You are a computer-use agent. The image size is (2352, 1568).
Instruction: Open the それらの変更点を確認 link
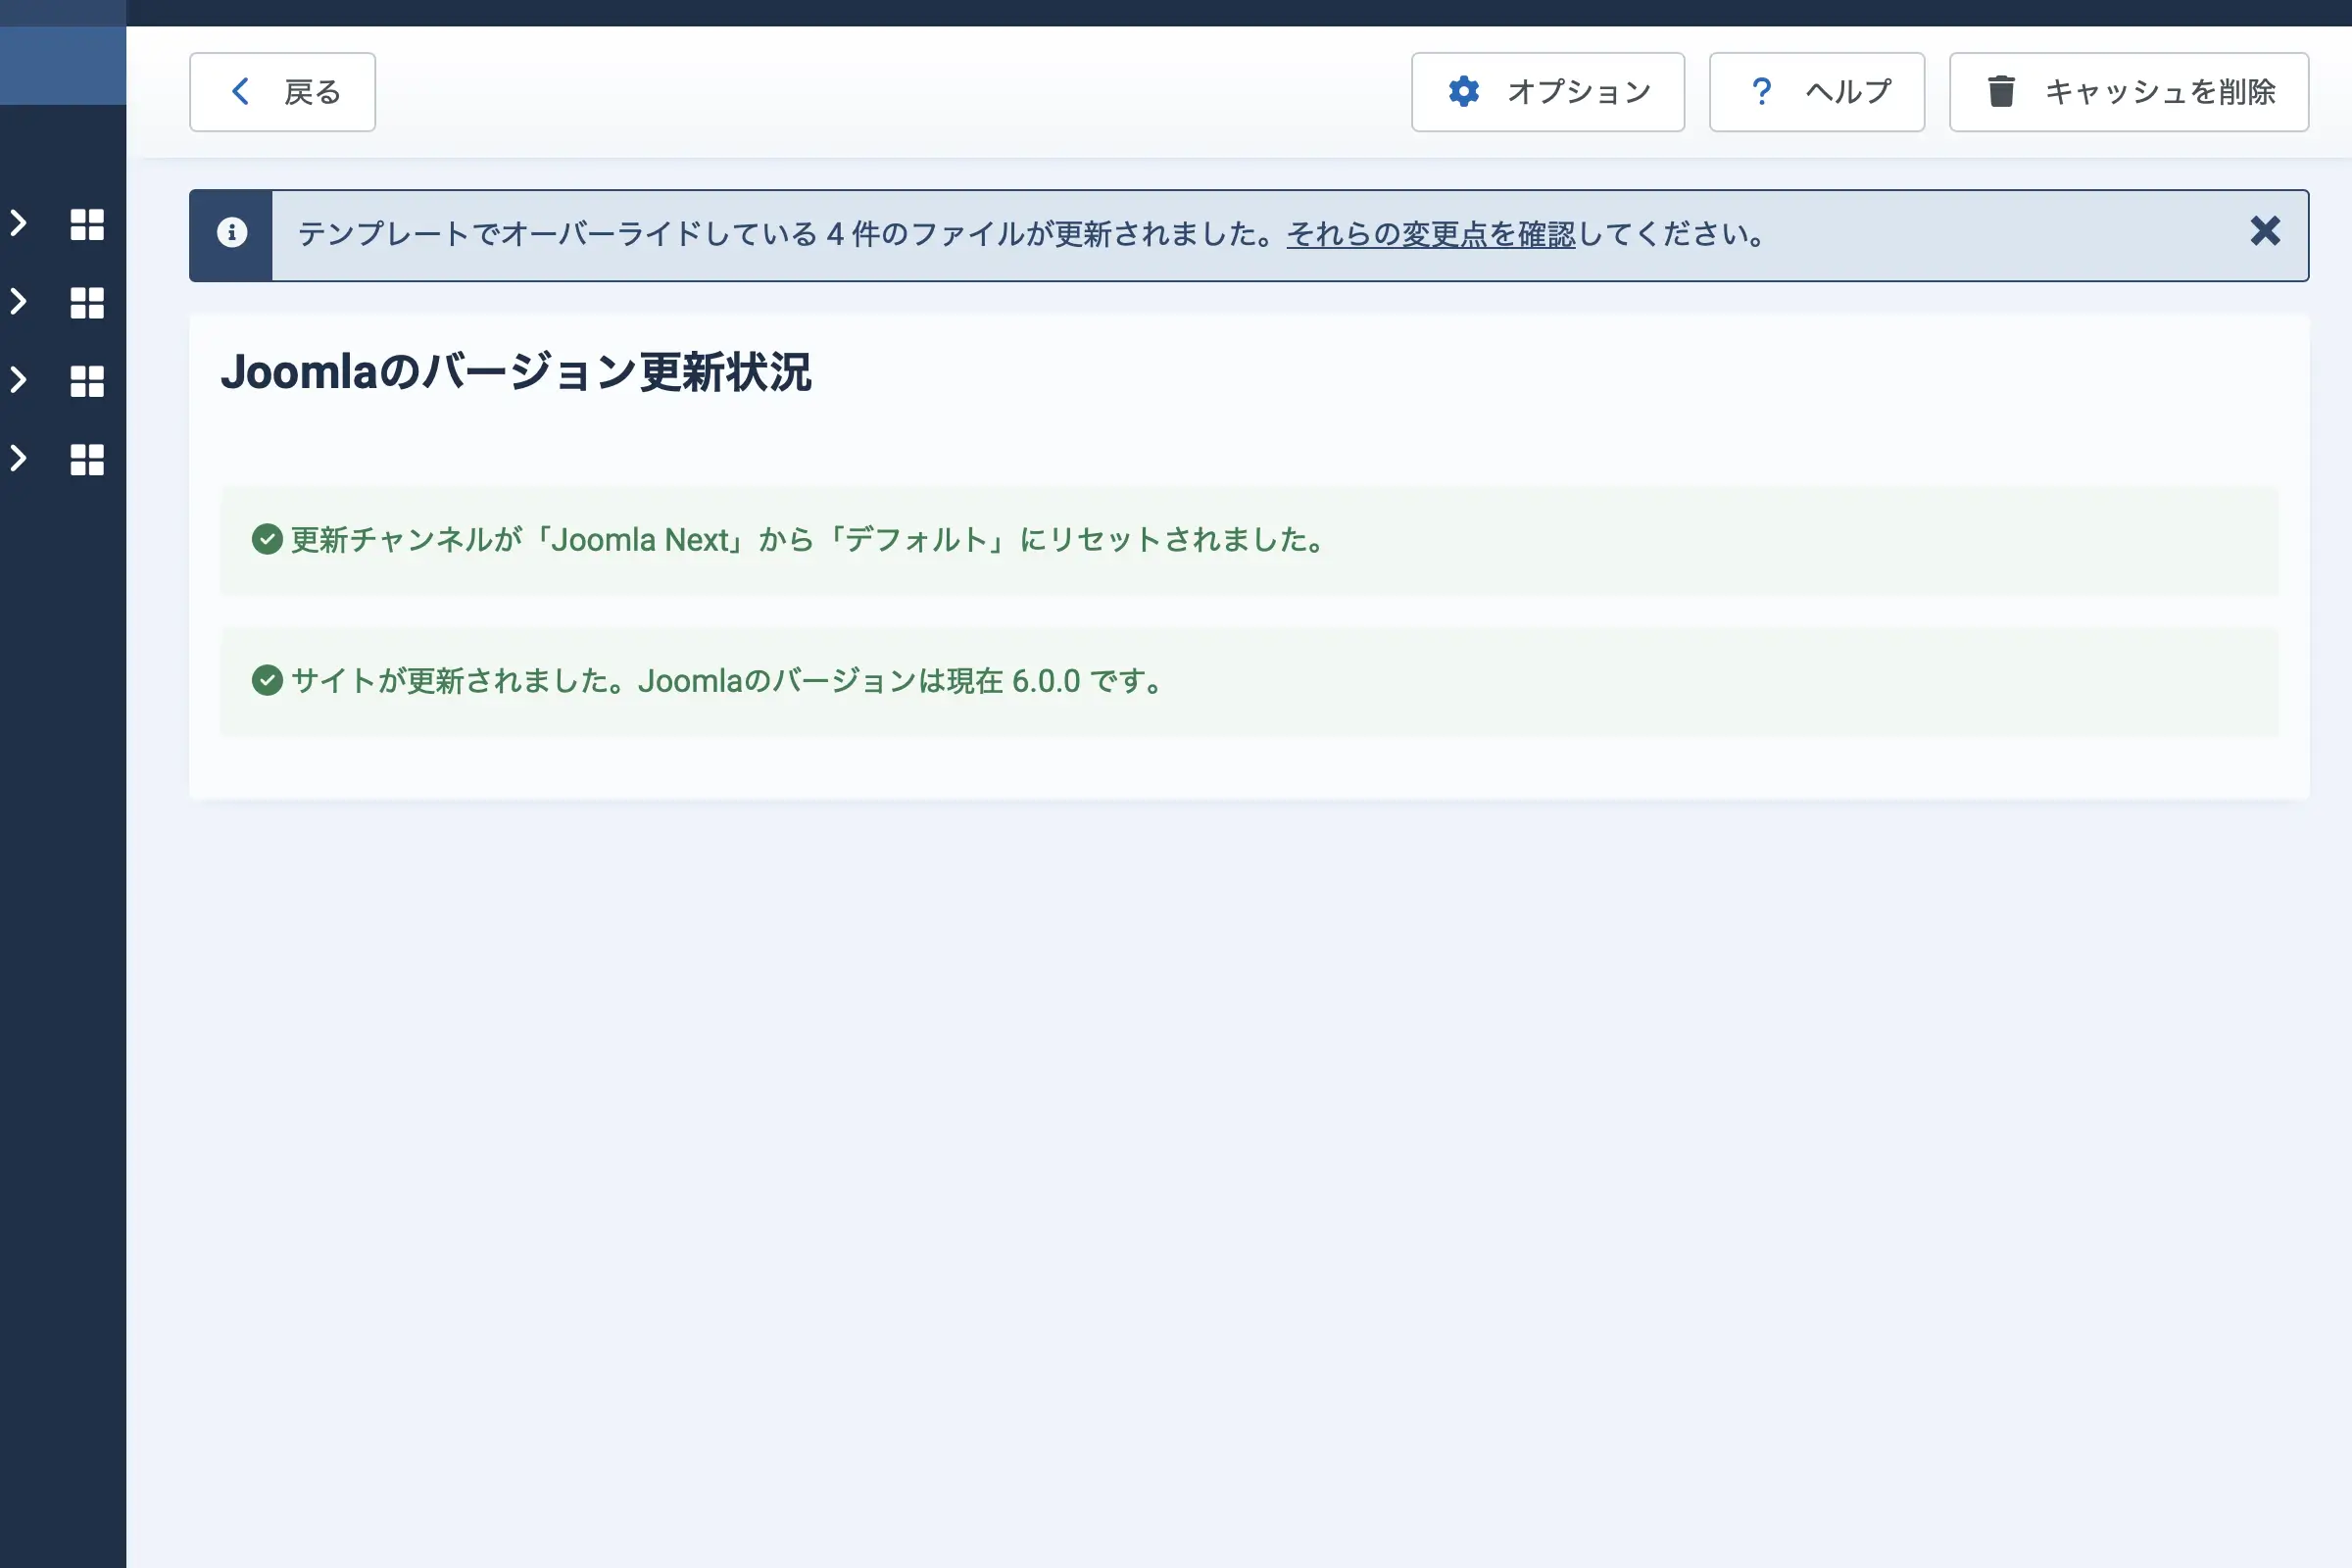[x=1430, y=234]
